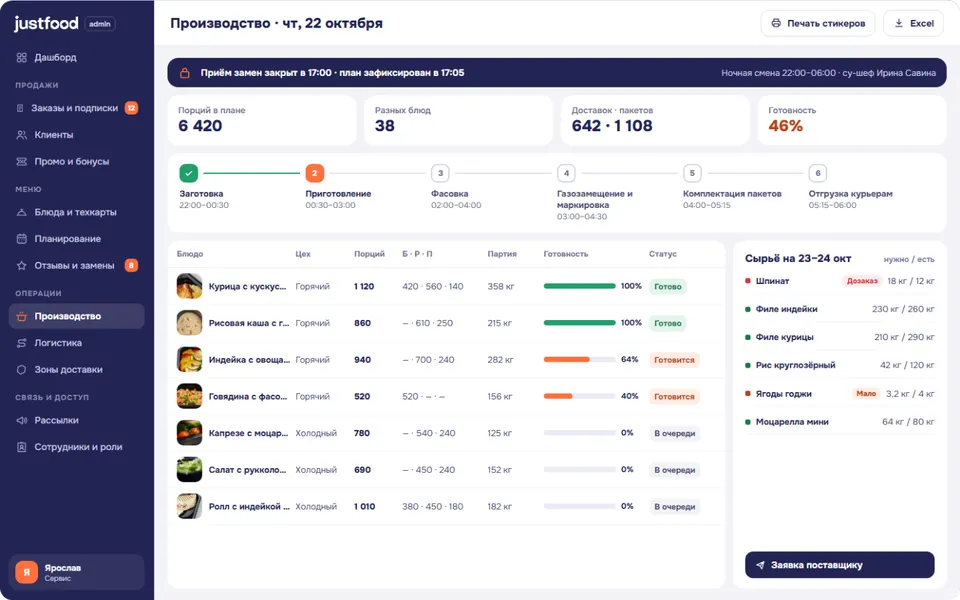Click the Готово status of Рисовая каша
This screenshot has width=960, height=600.
pyautogui.click(x=667, y=323)
